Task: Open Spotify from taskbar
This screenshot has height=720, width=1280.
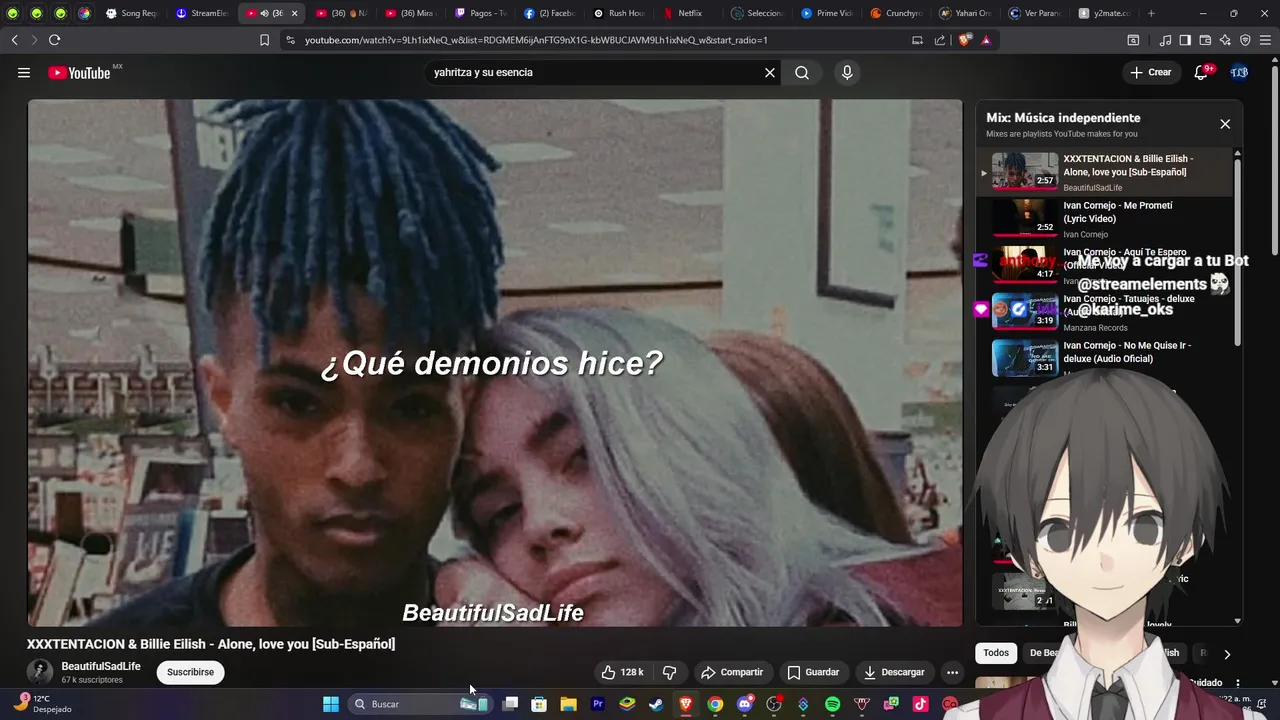Action: [x=832, y=704]
